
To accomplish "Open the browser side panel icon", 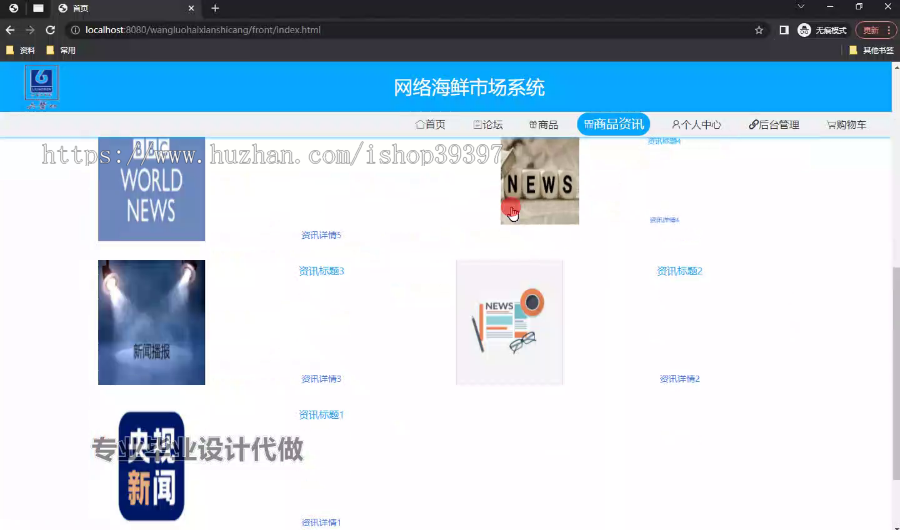I will pos(784,30).
